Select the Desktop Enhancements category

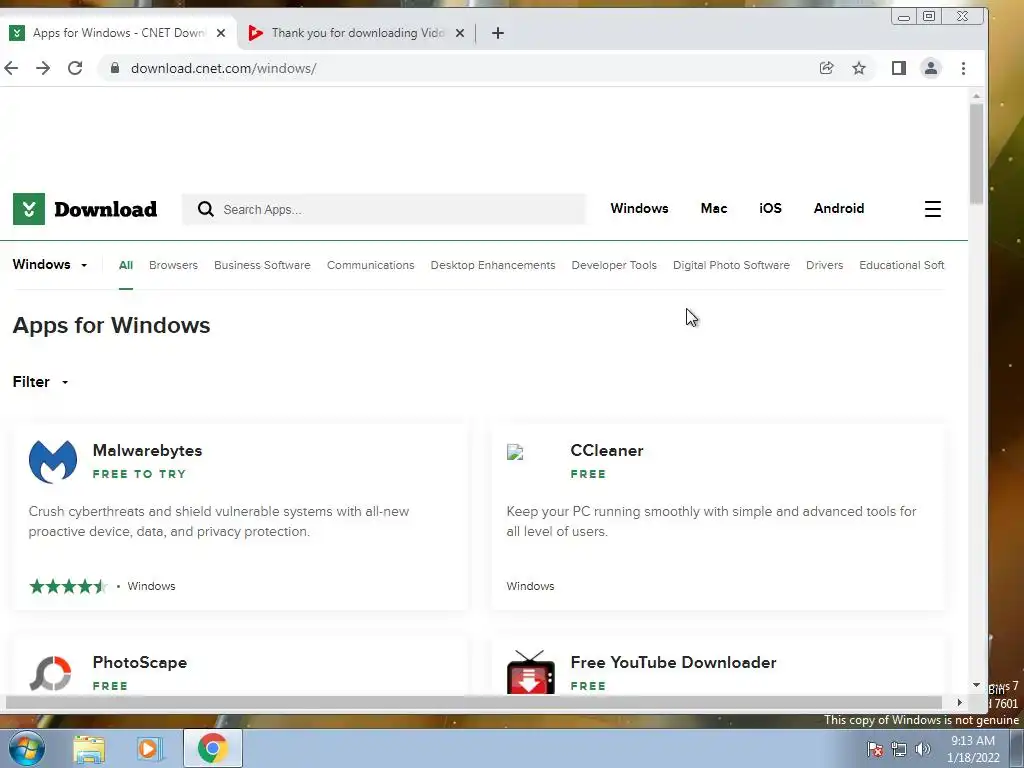point(492,265)
